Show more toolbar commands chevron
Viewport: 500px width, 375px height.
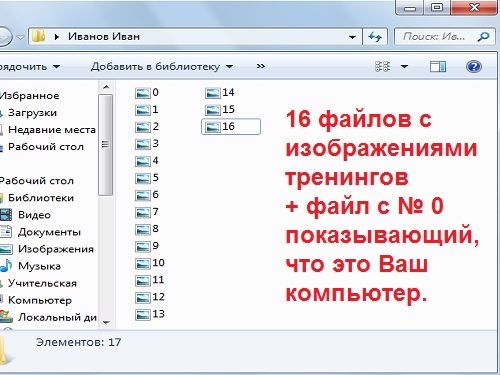[x=261, y=66]
